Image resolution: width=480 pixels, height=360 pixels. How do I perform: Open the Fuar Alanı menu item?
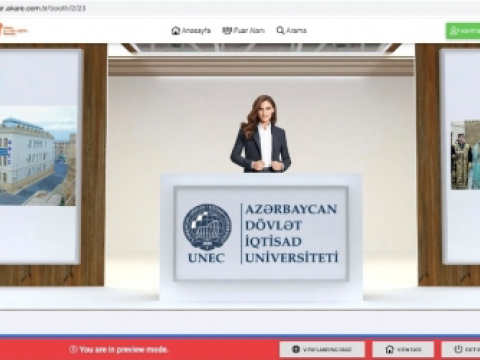[x=243, y=31]
